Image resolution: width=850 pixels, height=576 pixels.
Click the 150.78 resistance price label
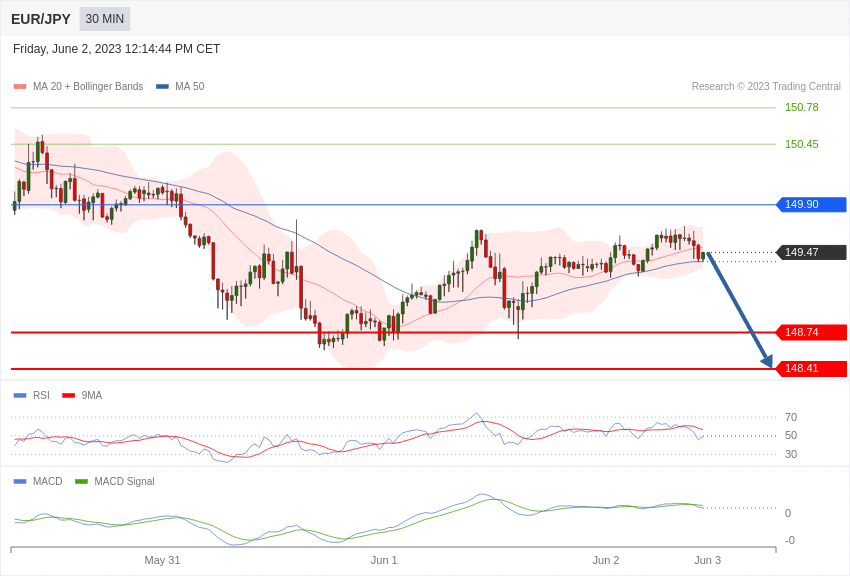802,107
